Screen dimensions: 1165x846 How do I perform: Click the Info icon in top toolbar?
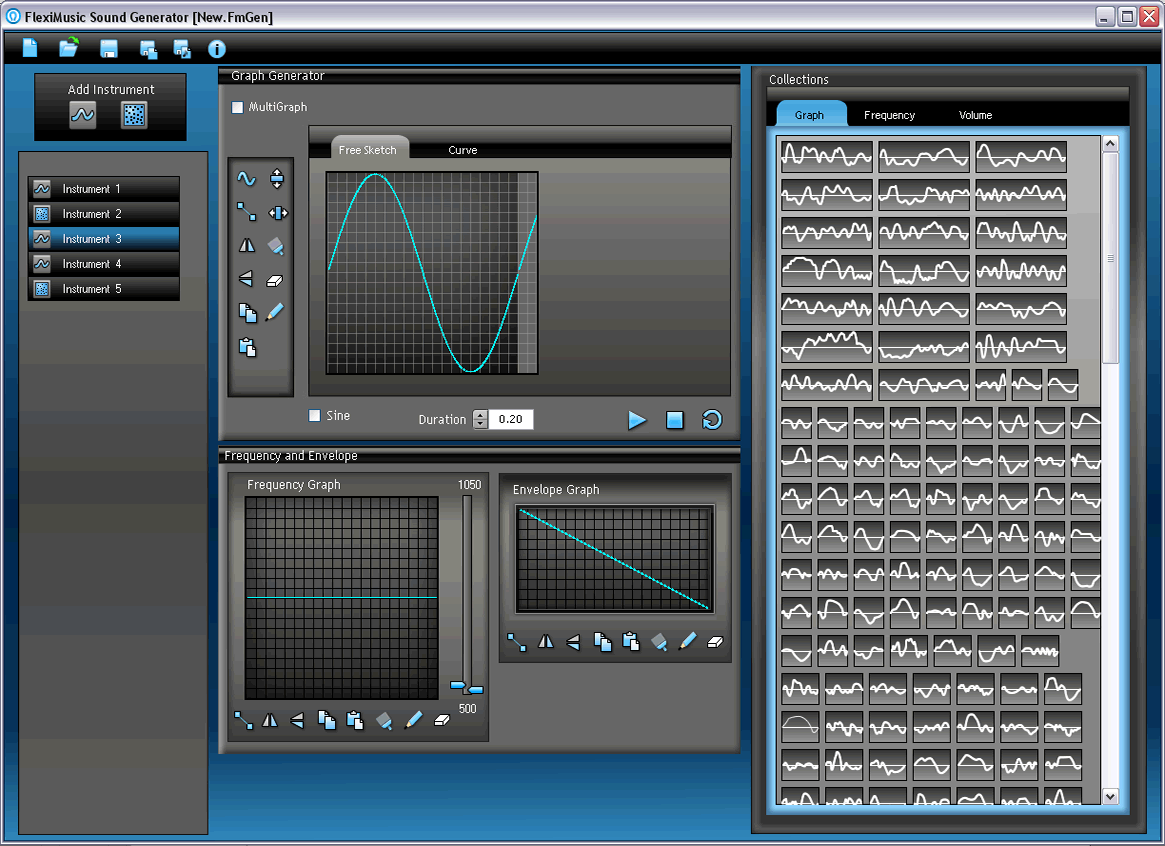217,49
